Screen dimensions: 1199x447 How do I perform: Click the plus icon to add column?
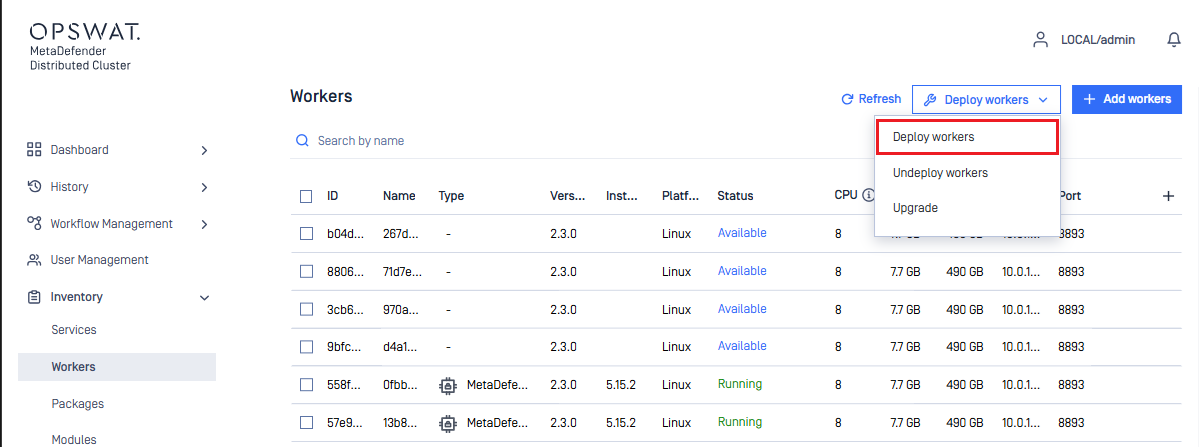pos(1168,196)
